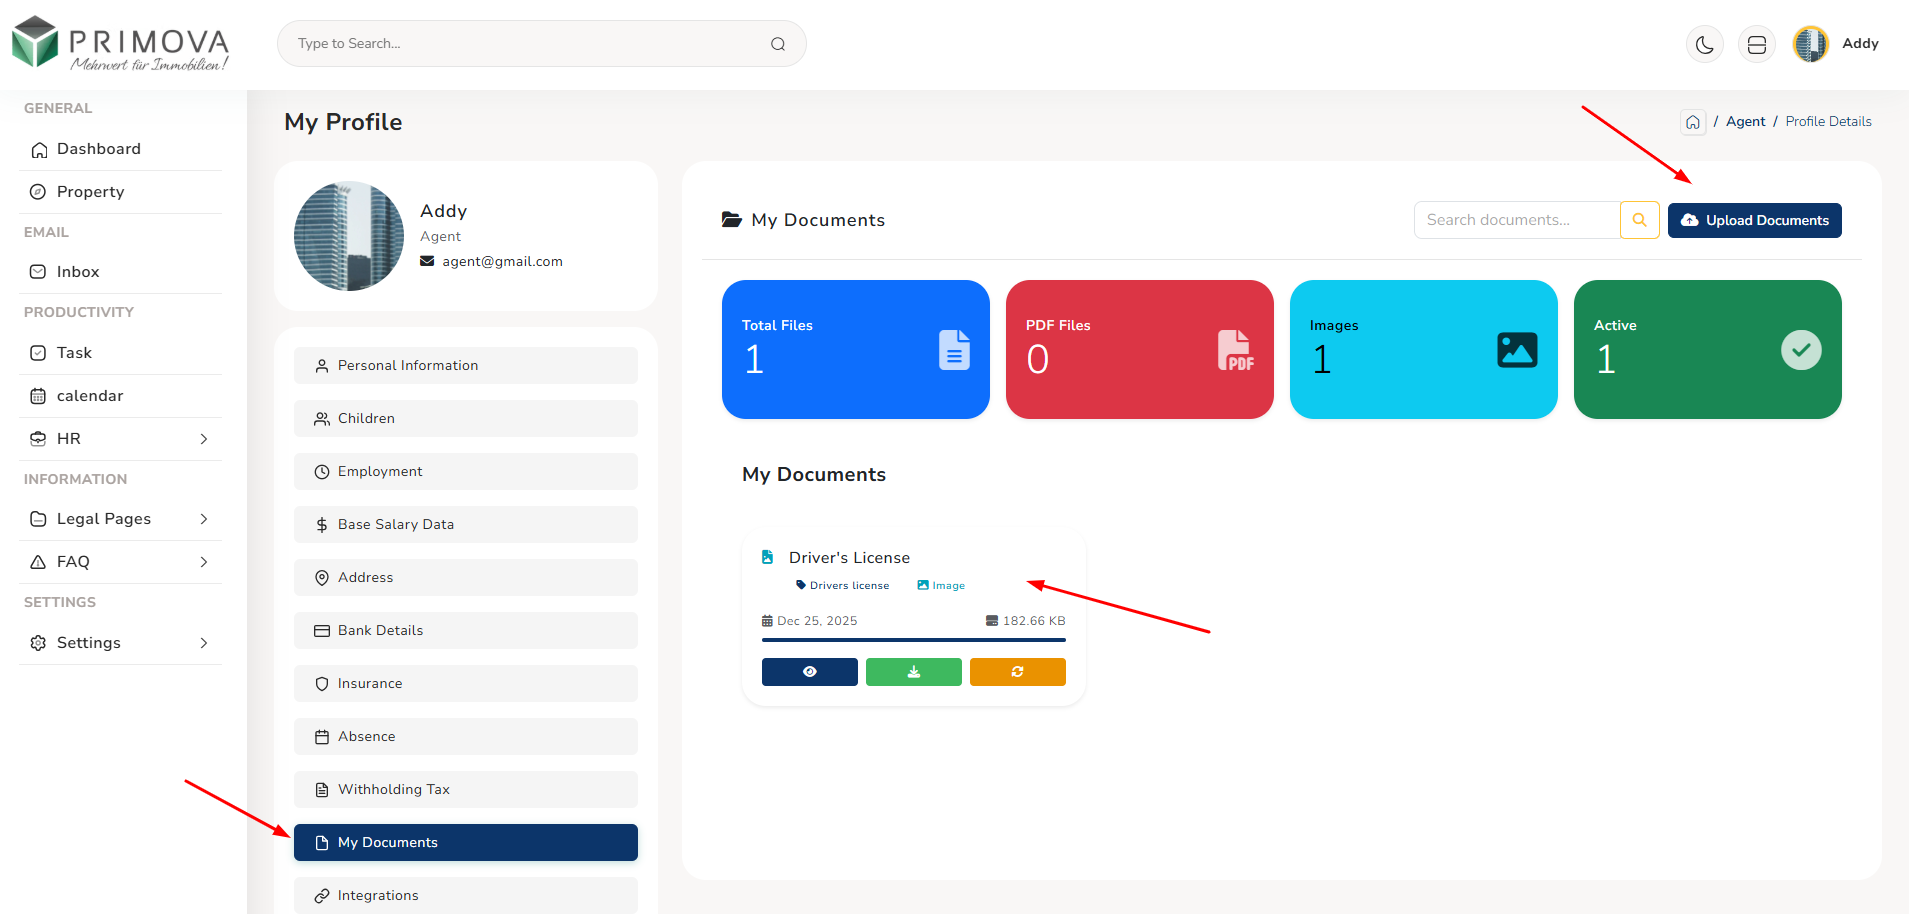
Task: Click the orange document search icon button
Action: point(1639,220)
